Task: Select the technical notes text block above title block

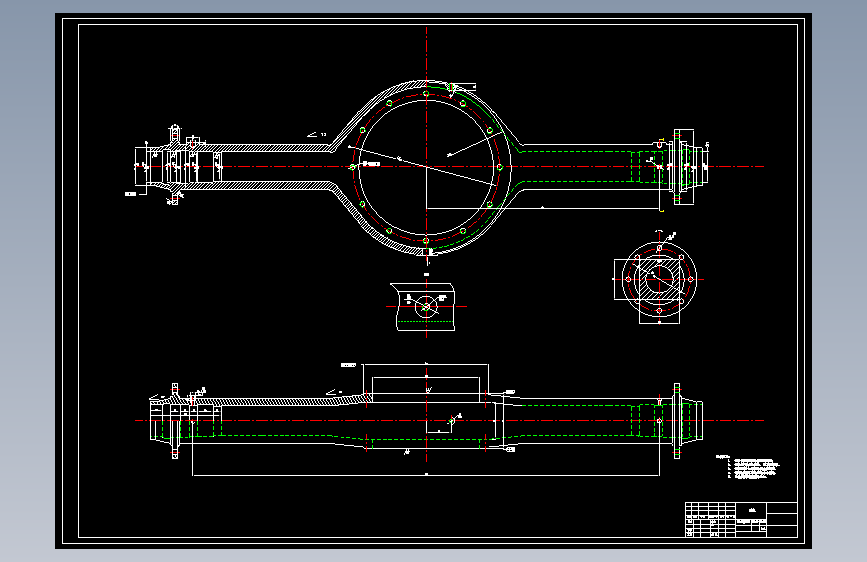Action: pyautogui.click(x=748, y=467)
